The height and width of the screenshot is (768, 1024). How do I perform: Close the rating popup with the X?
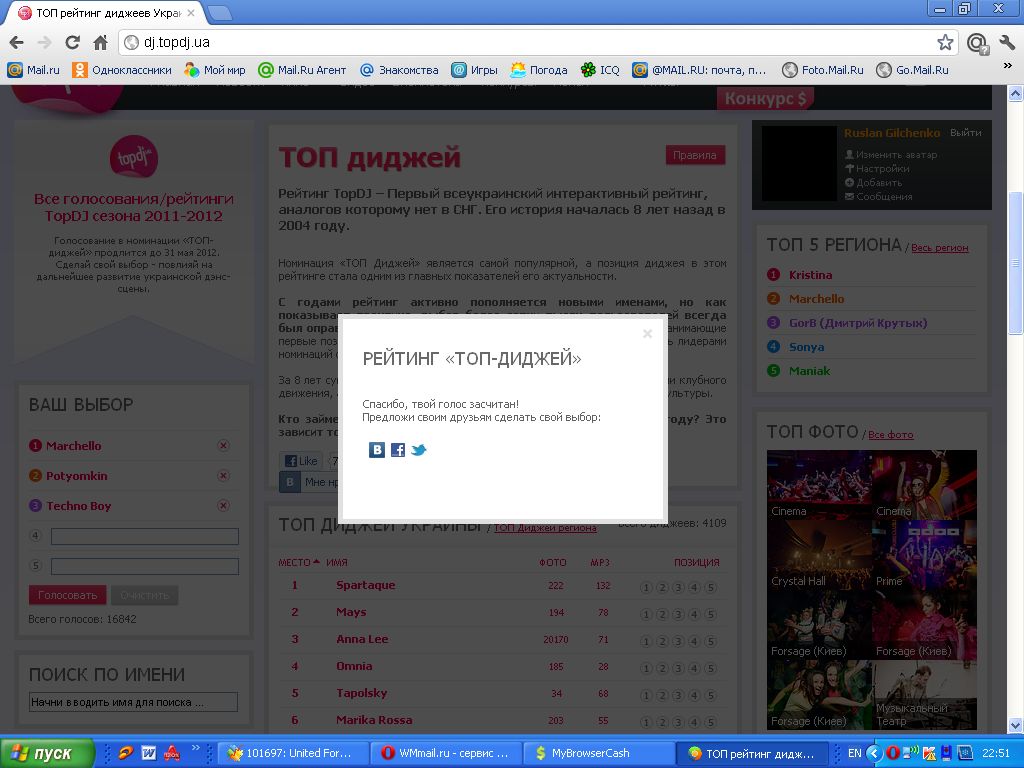tap(647, 334)
